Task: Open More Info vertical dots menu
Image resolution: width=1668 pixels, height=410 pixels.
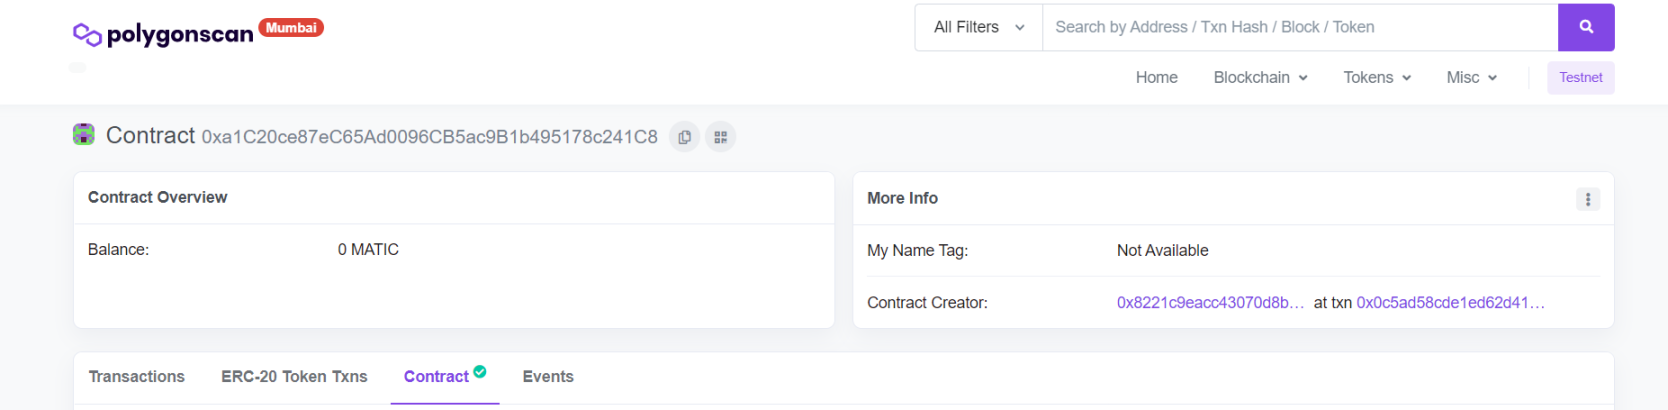Action: click(1587, 199)
